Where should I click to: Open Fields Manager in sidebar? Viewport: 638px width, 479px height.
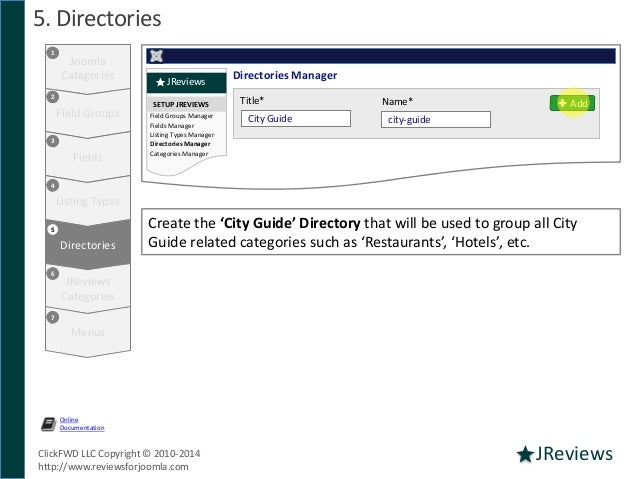pyautogui.click(x=172, y=126)
